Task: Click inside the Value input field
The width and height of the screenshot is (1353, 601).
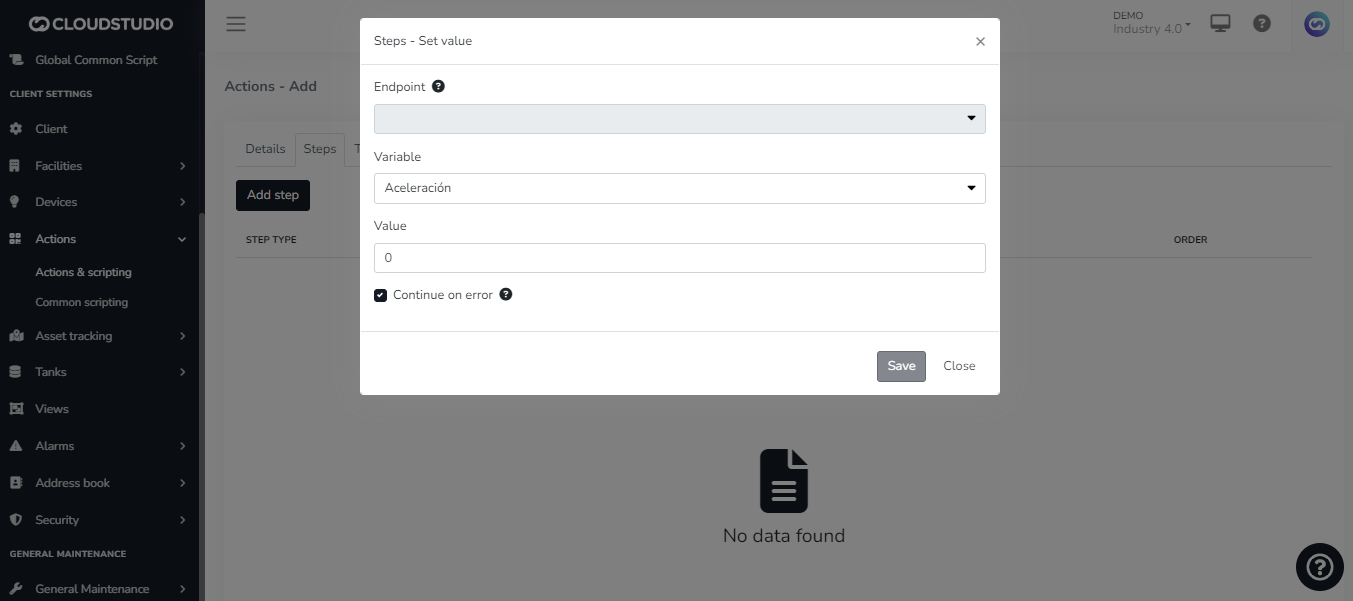Action: coord(679,257)
